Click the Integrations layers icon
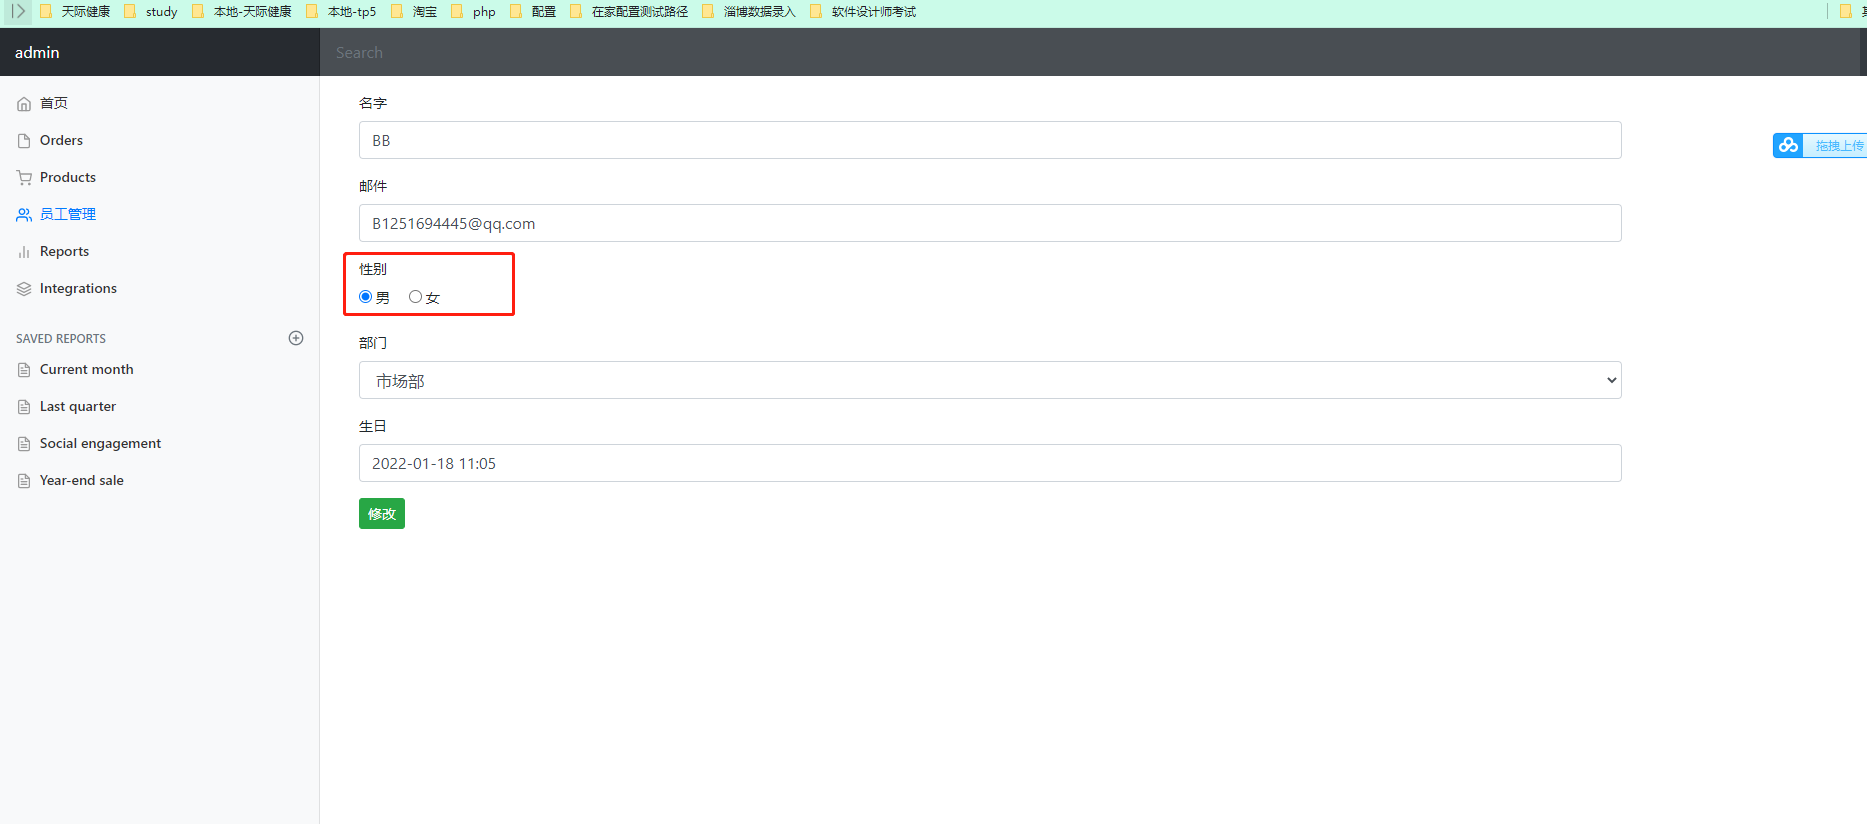 tap(24, 289)
